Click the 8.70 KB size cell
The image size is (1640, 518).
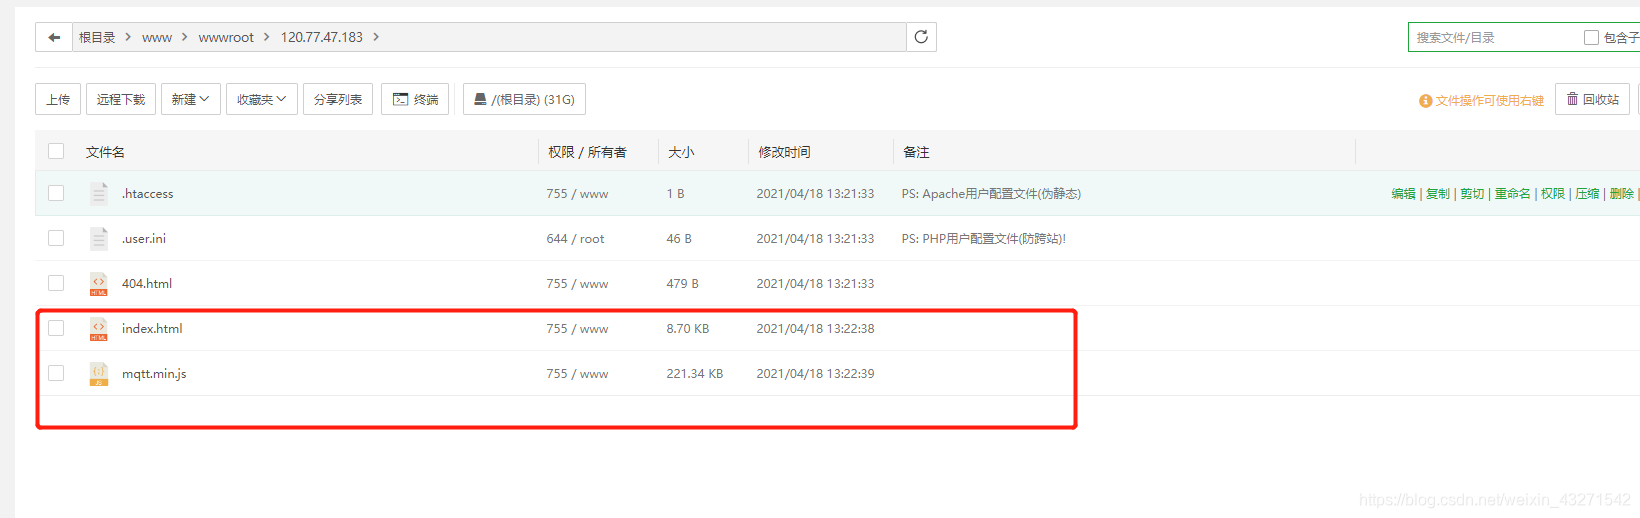click(688, 328)
